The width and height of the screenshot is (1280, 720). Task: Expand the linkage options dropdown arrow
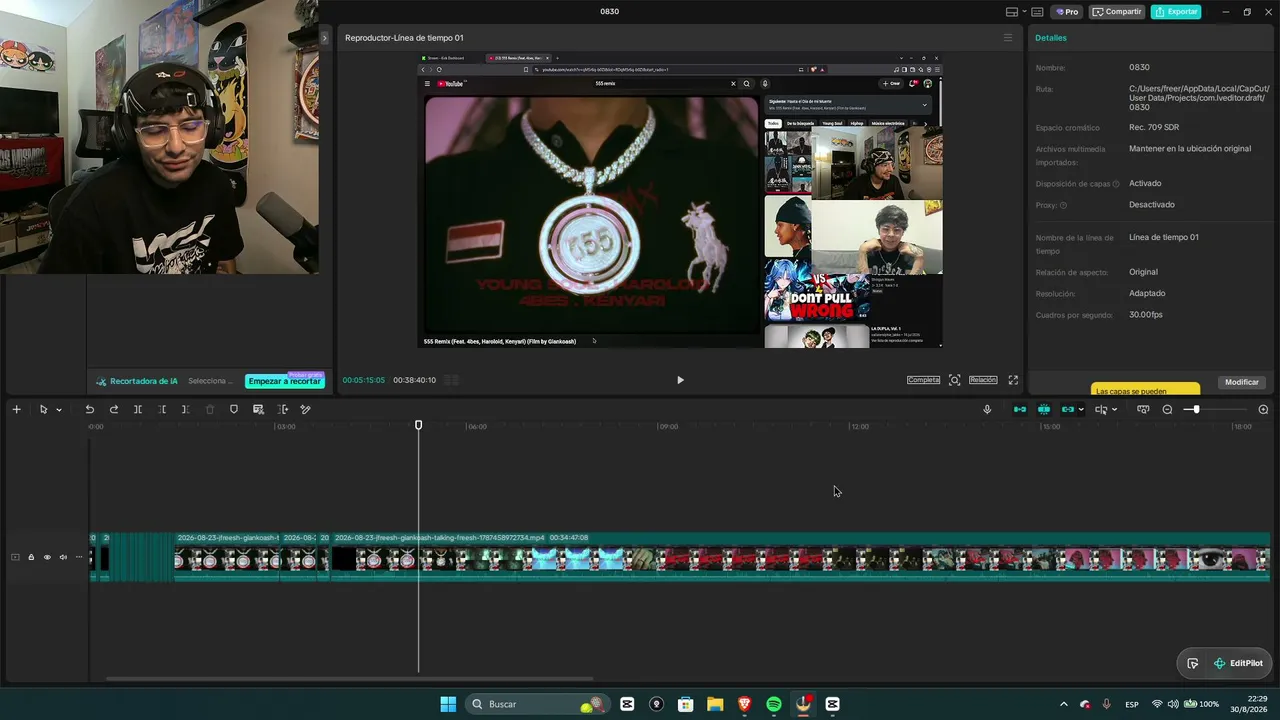pos(1081,410)
